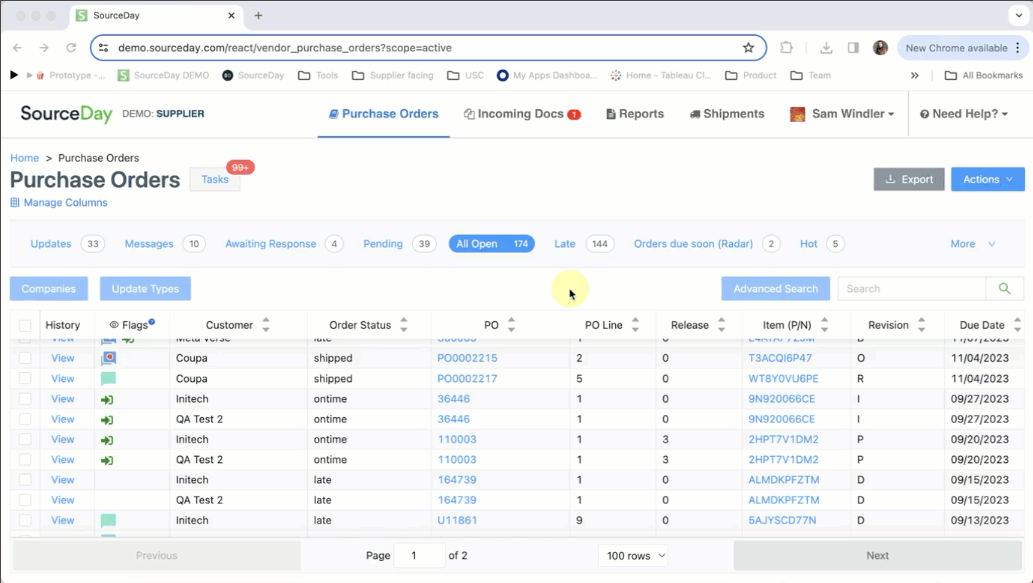1033x583 pixels.
Task: Open the Home breadcrumb link
Action: pos(24,158)
